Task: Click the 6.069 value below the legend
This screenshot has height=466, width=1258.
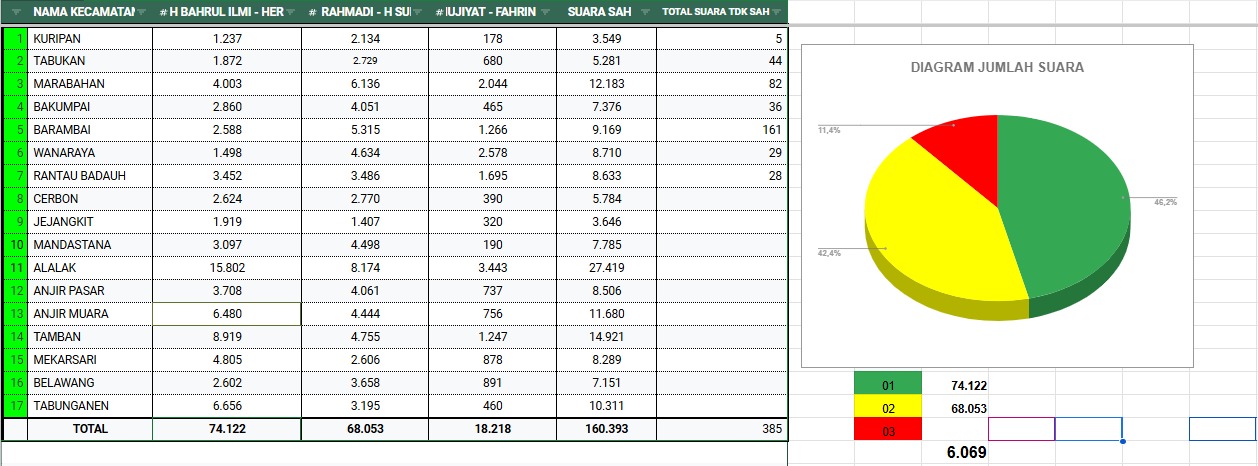Action: coord(966,453)
